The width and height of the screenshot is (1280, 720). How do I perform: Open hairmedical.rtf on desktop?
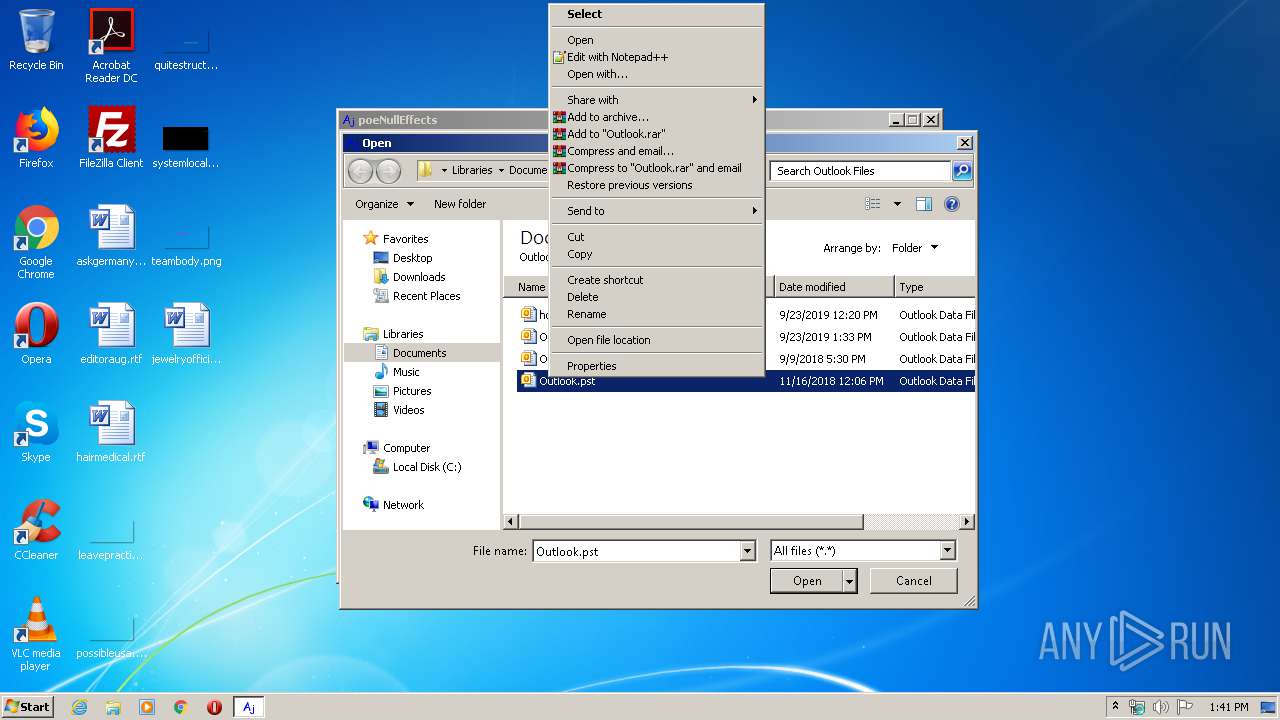pos(111,432)
